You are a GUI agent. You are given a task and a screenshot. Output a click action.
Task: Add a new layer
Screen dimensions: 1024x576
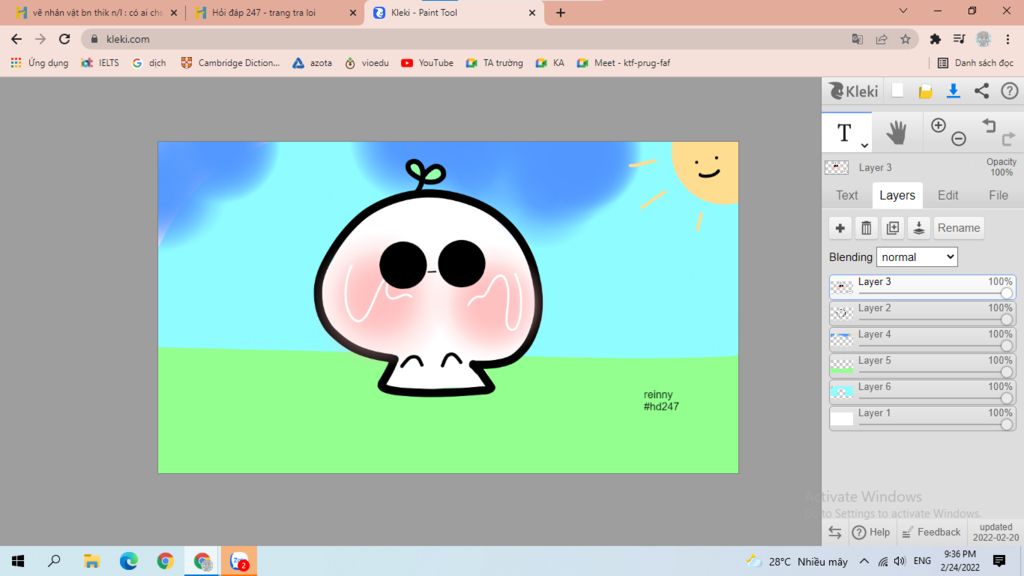[x=840, y=228]
